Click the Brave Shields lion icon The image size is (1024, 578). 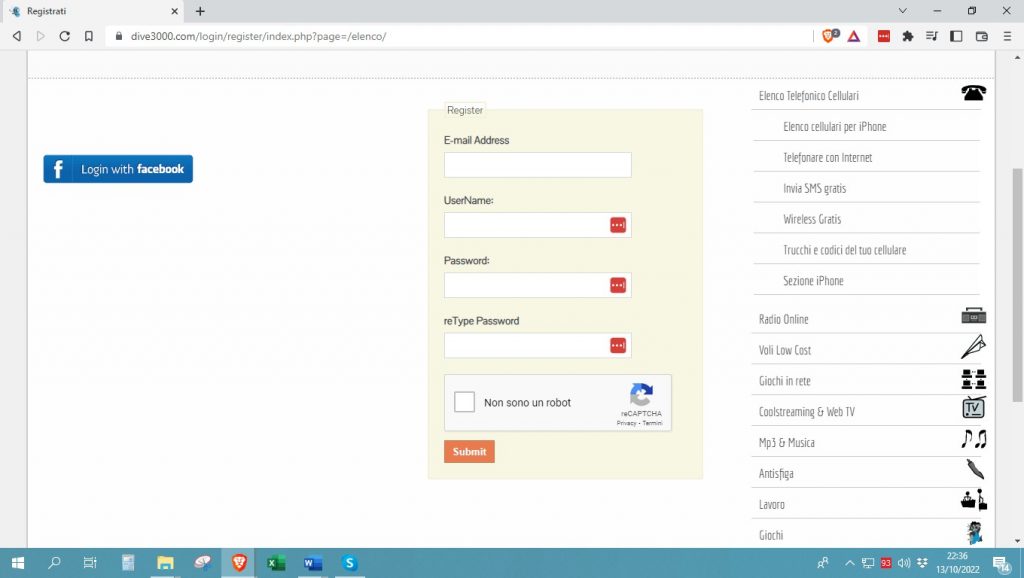click(829, 36)
